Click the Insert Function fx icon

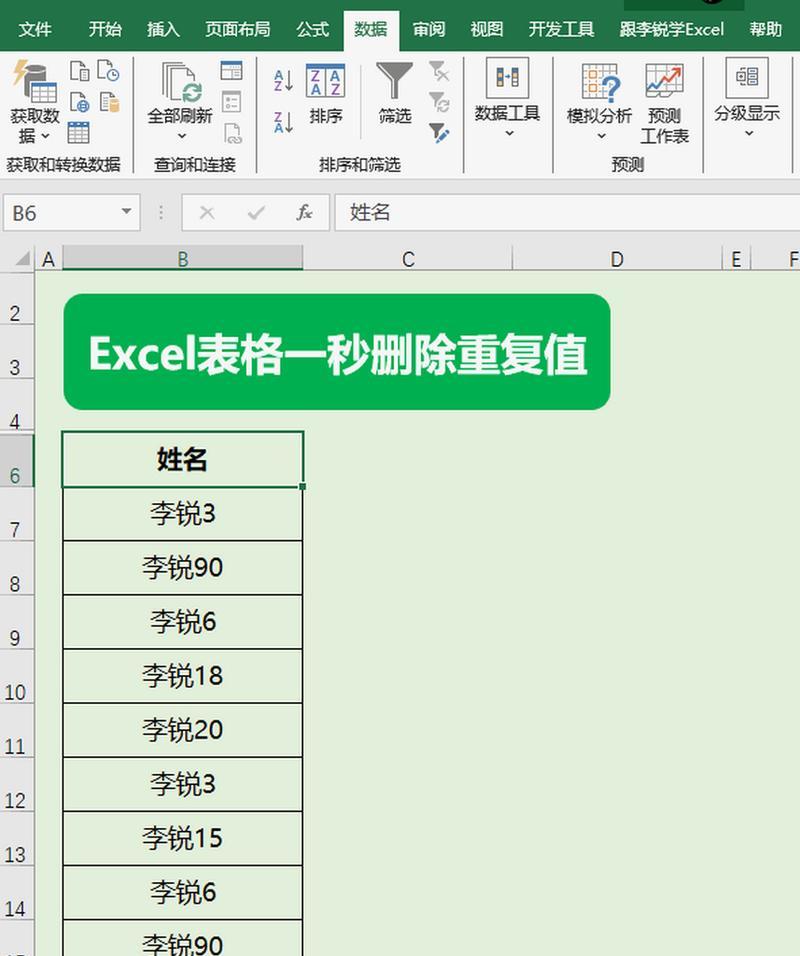304,212
